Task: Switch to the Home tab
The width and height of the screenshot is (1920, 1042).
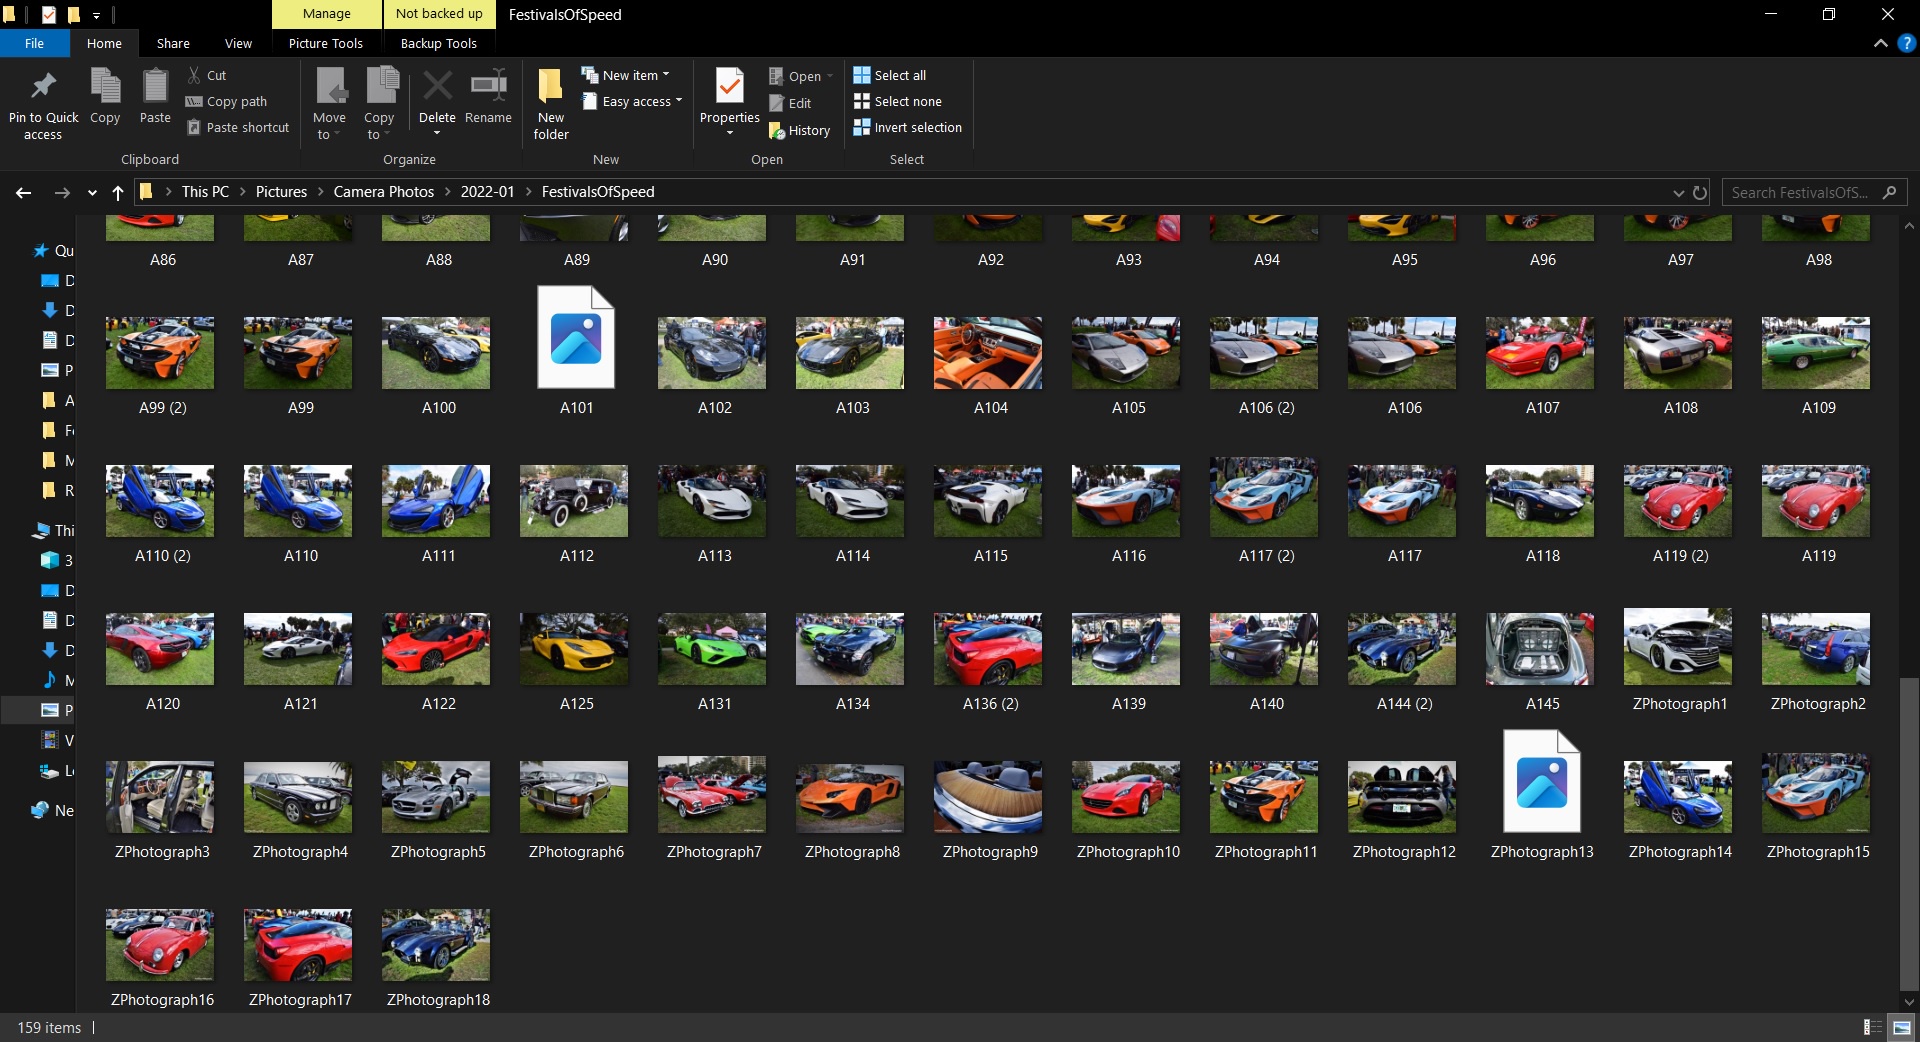Action: pos(104,43)
